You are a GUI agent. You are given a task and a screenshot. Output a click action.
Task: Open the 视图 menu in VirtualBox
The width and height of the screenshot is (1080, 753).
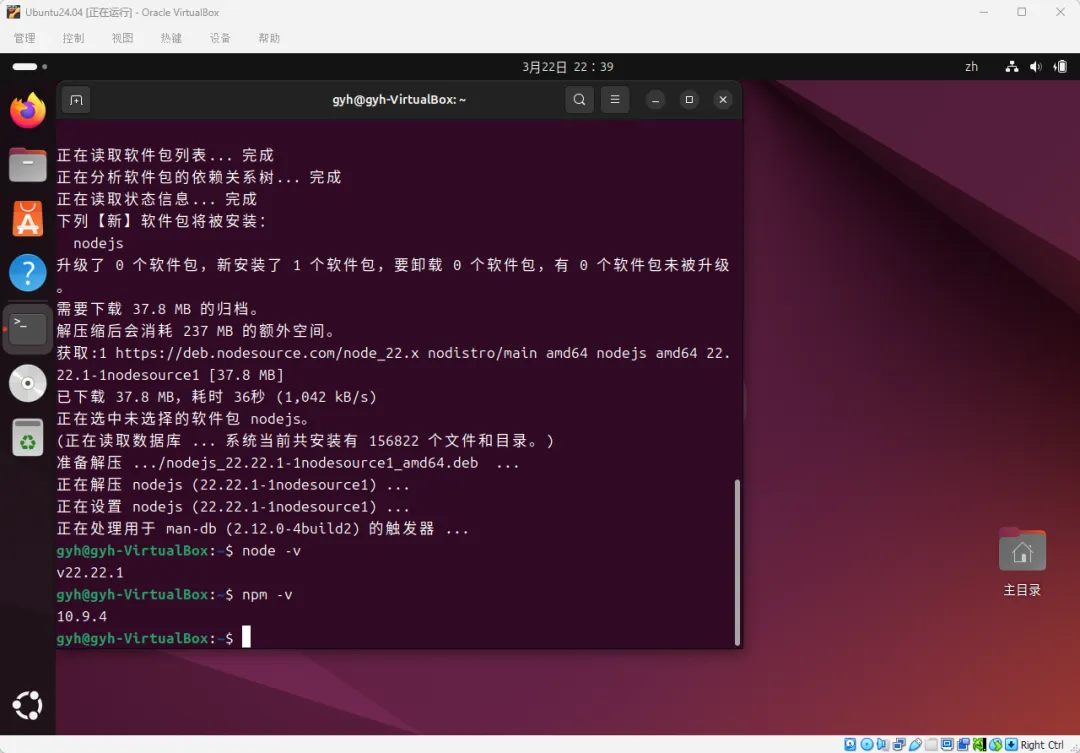(x=123, y=38)
